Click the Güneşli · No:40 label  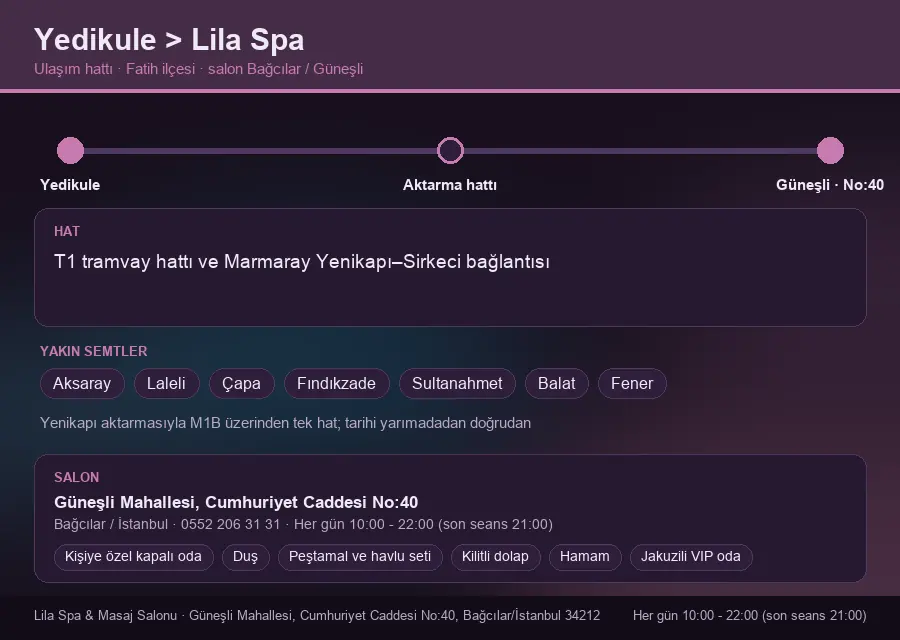(x=830, y=185)
